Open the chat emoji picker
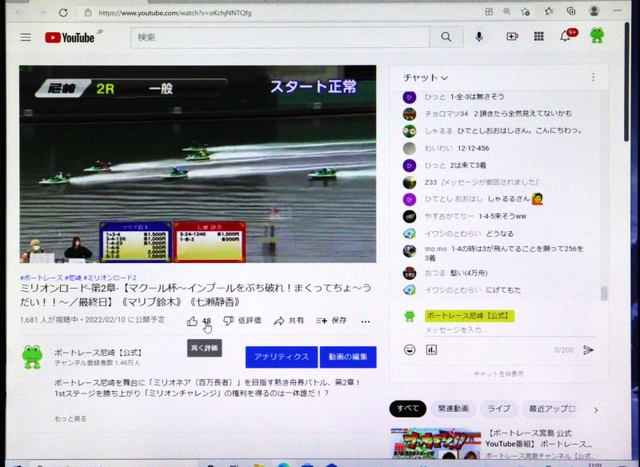This screenshot has width=640, height=467. [x=409, y=349]
